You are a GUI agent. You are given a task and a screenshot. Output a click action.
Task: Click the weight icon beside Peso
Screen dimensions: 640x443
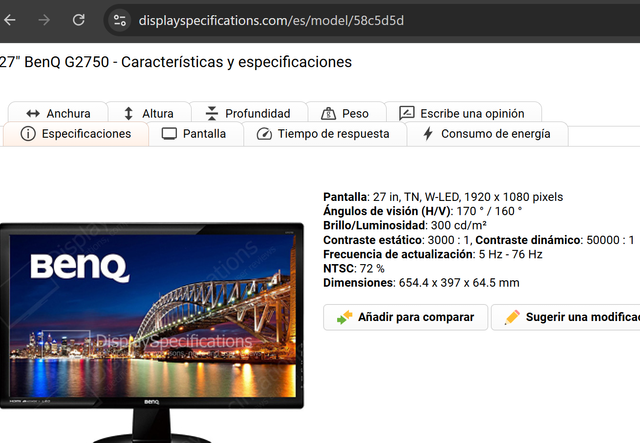click(328, 114)
